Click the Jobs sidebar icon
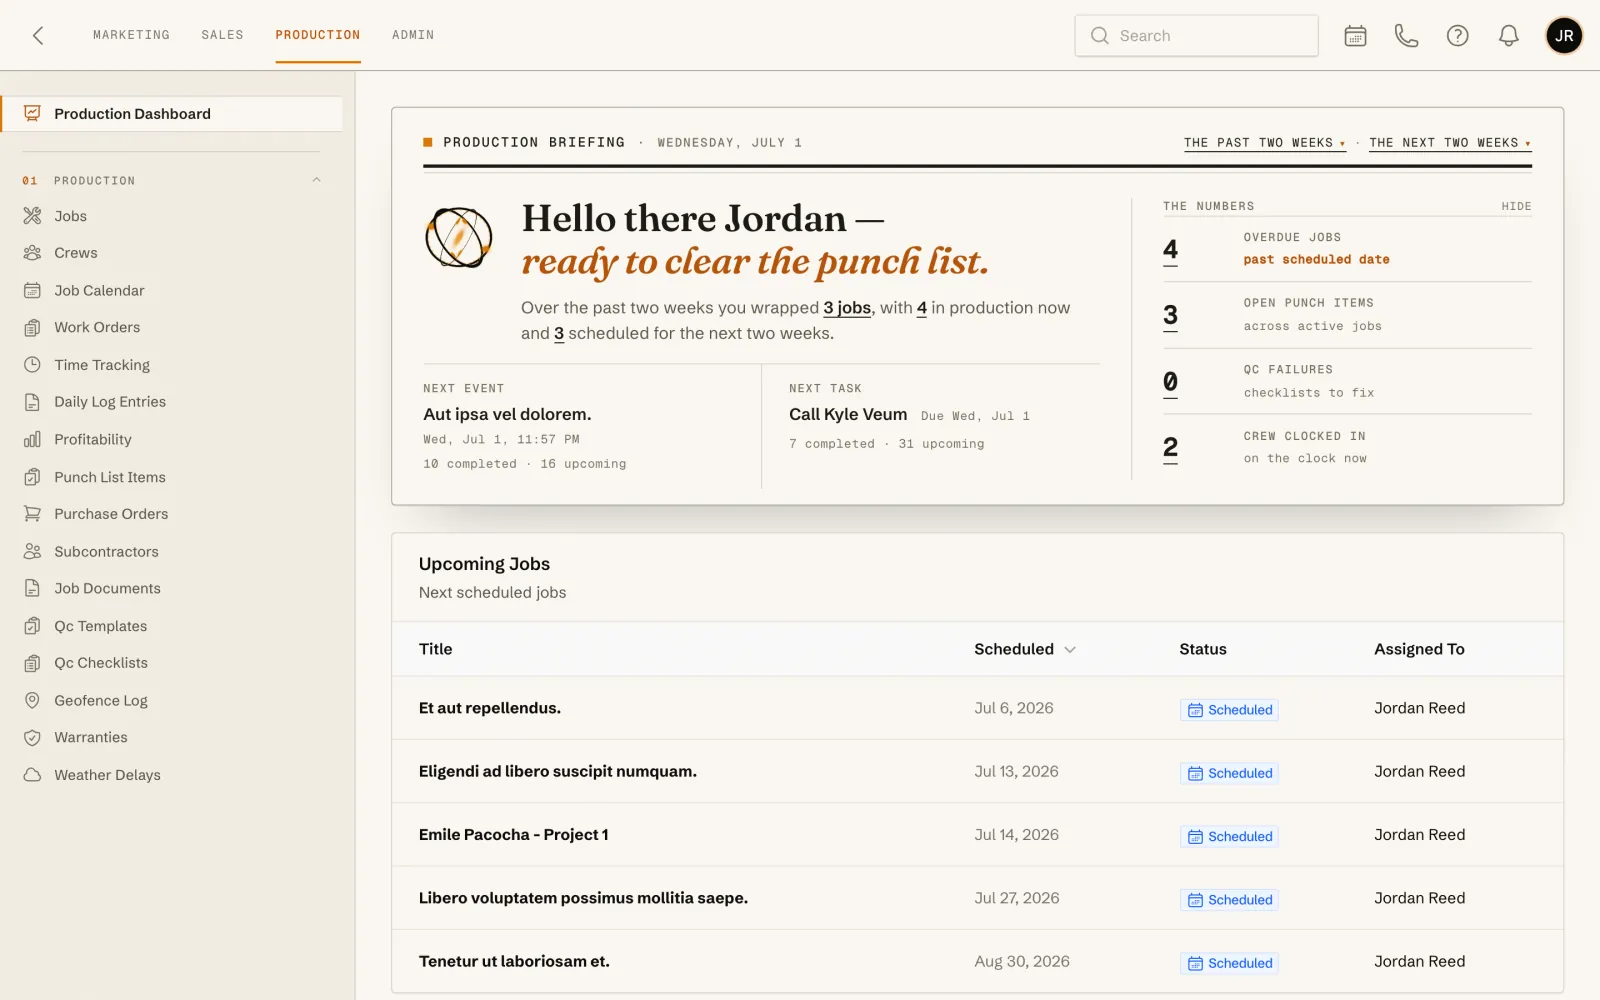The width and height of the screenshot is (1600, 1000). click(32, 216)
